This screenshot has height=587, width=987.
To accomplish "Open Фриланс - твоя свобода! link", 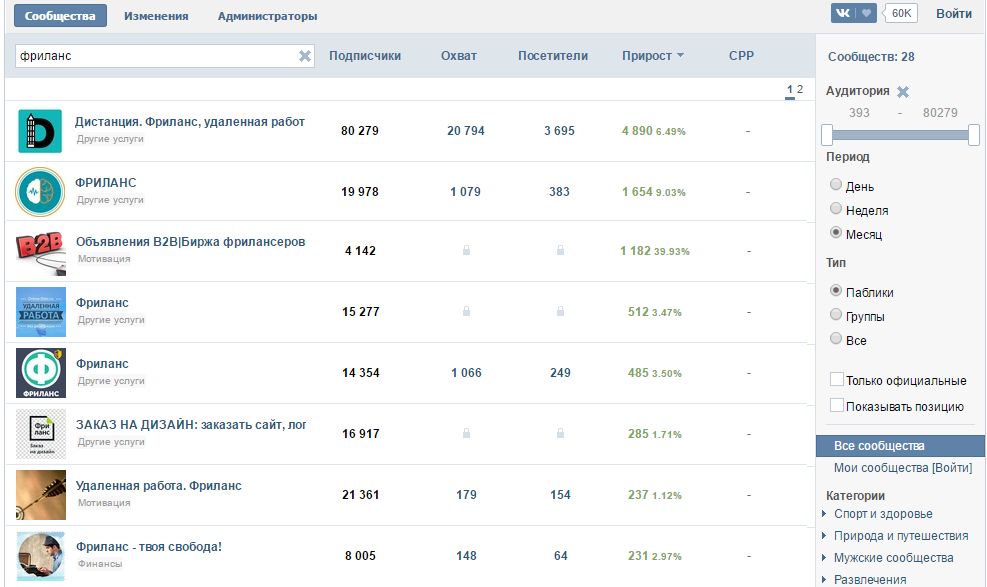I will tap(149, 547).
